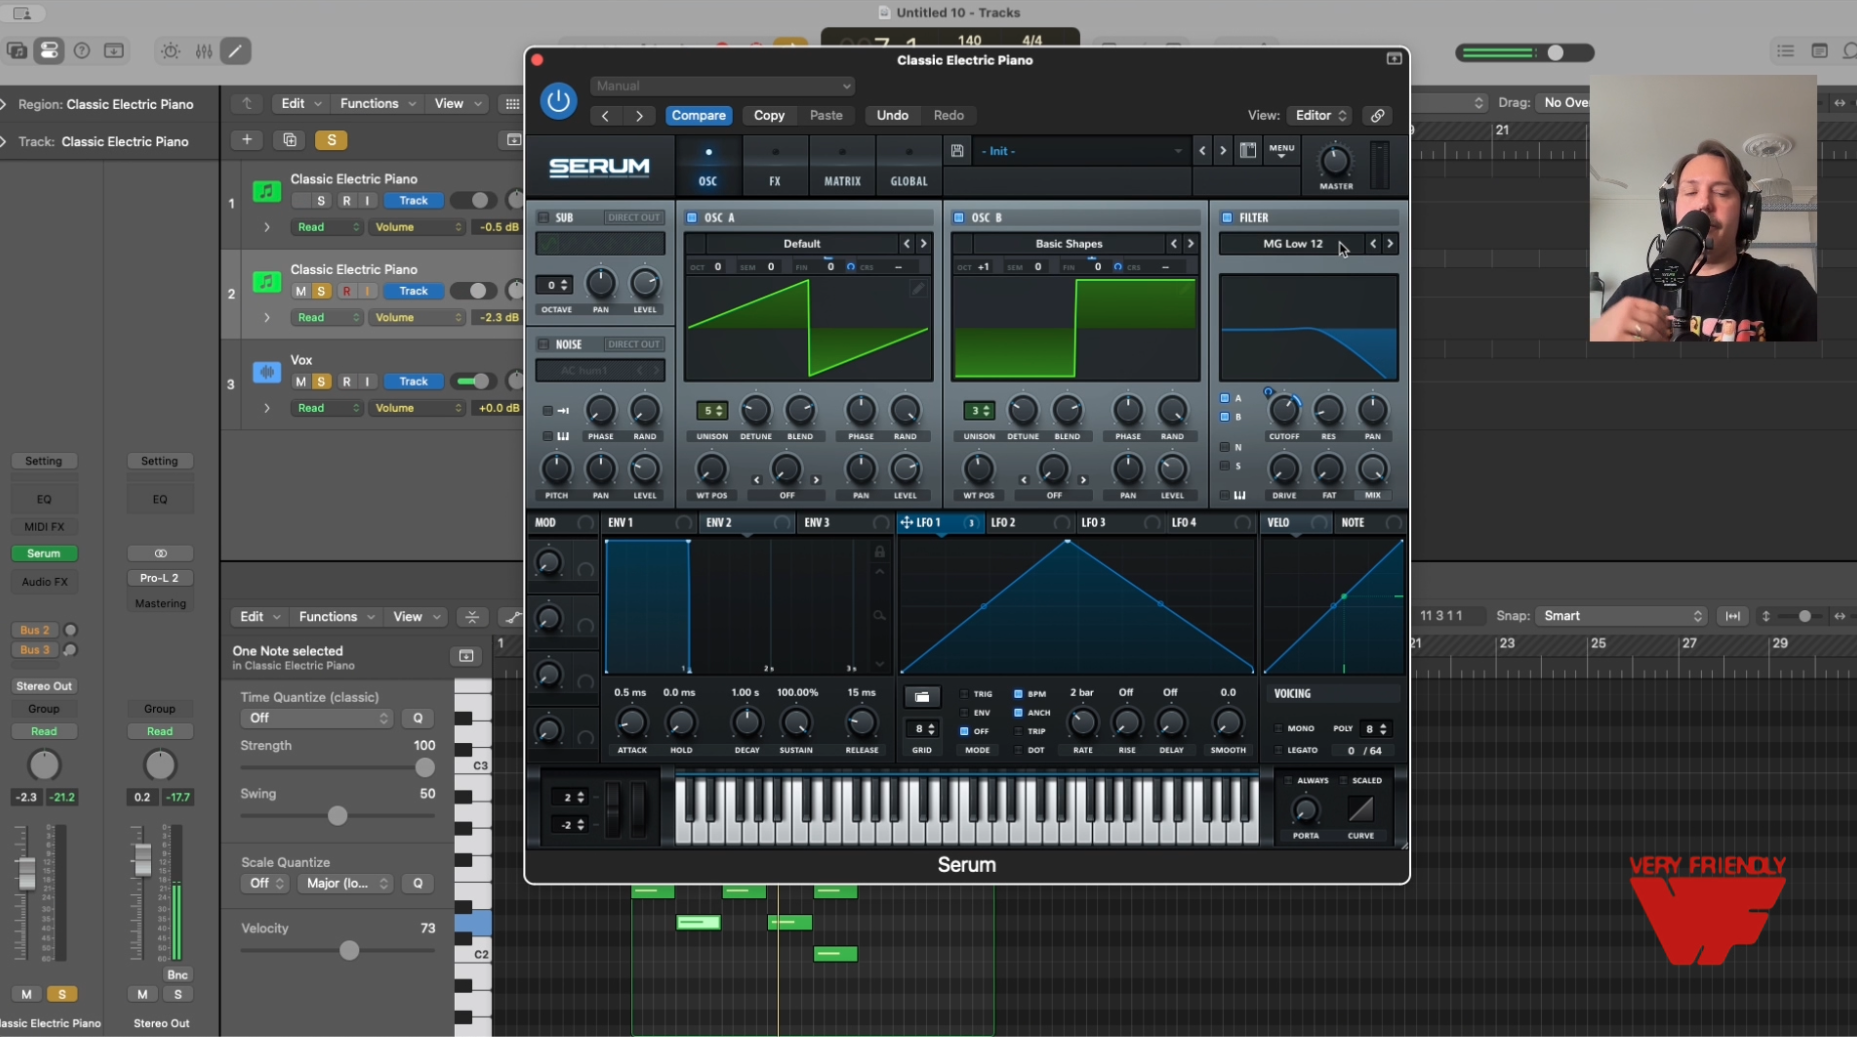1857x1037 pixels.
Task: Toggle LFO ANCH checkbox
Action: tap(1018, 713)
